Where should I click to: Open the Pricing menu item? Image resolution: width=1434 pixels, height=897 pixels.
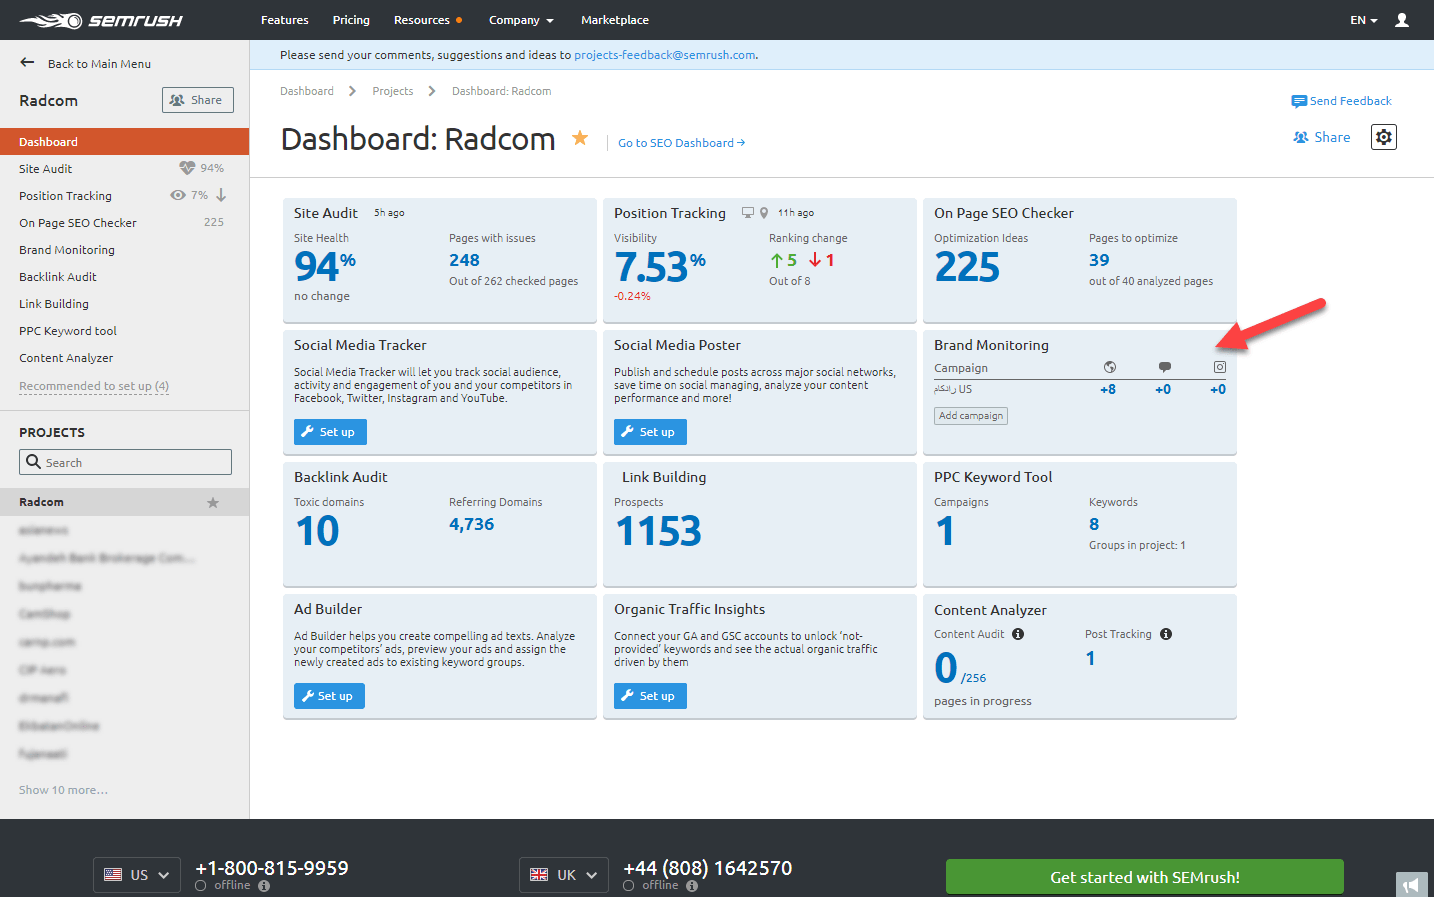point(351,20)
